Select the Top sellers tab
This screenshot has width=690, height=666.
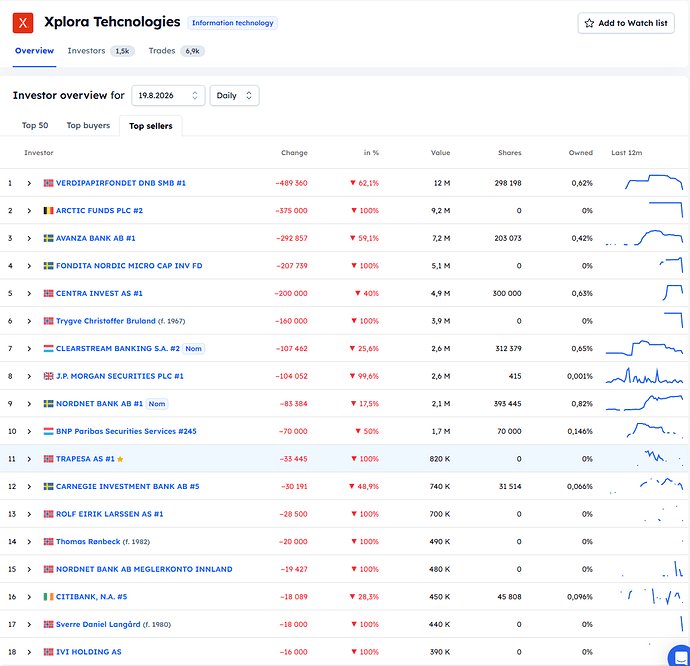(x=150, y=126)
